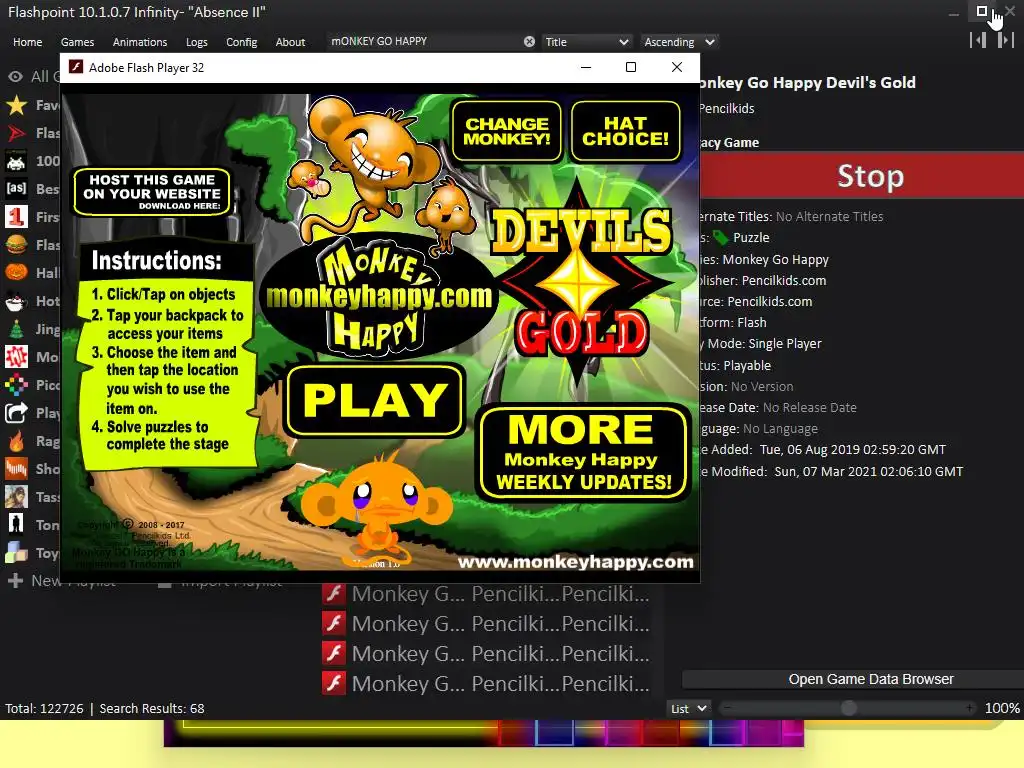Open the About tab
Viewport: 1024px width, 768px height.
click(290, 42)
